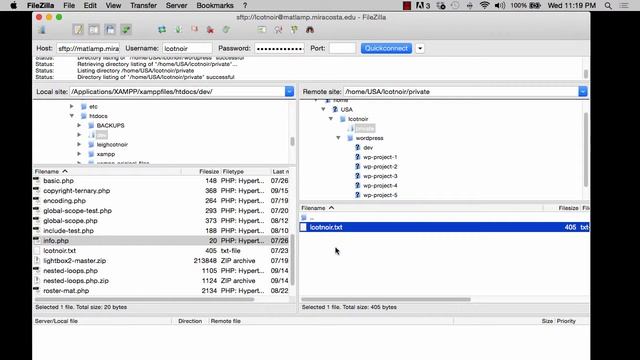Select the dev folder under wordpress
640x360 pixels.
click(368, 147)
